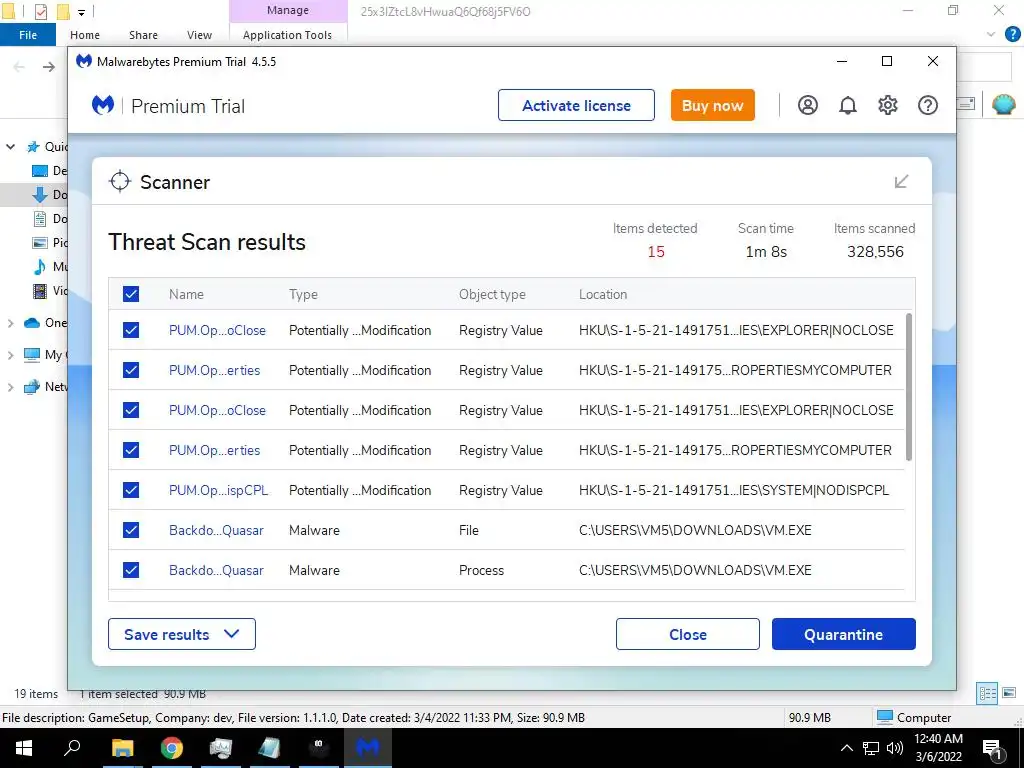
Task: Open the notepad-like app in taskbar
Action: coord(269,748)
